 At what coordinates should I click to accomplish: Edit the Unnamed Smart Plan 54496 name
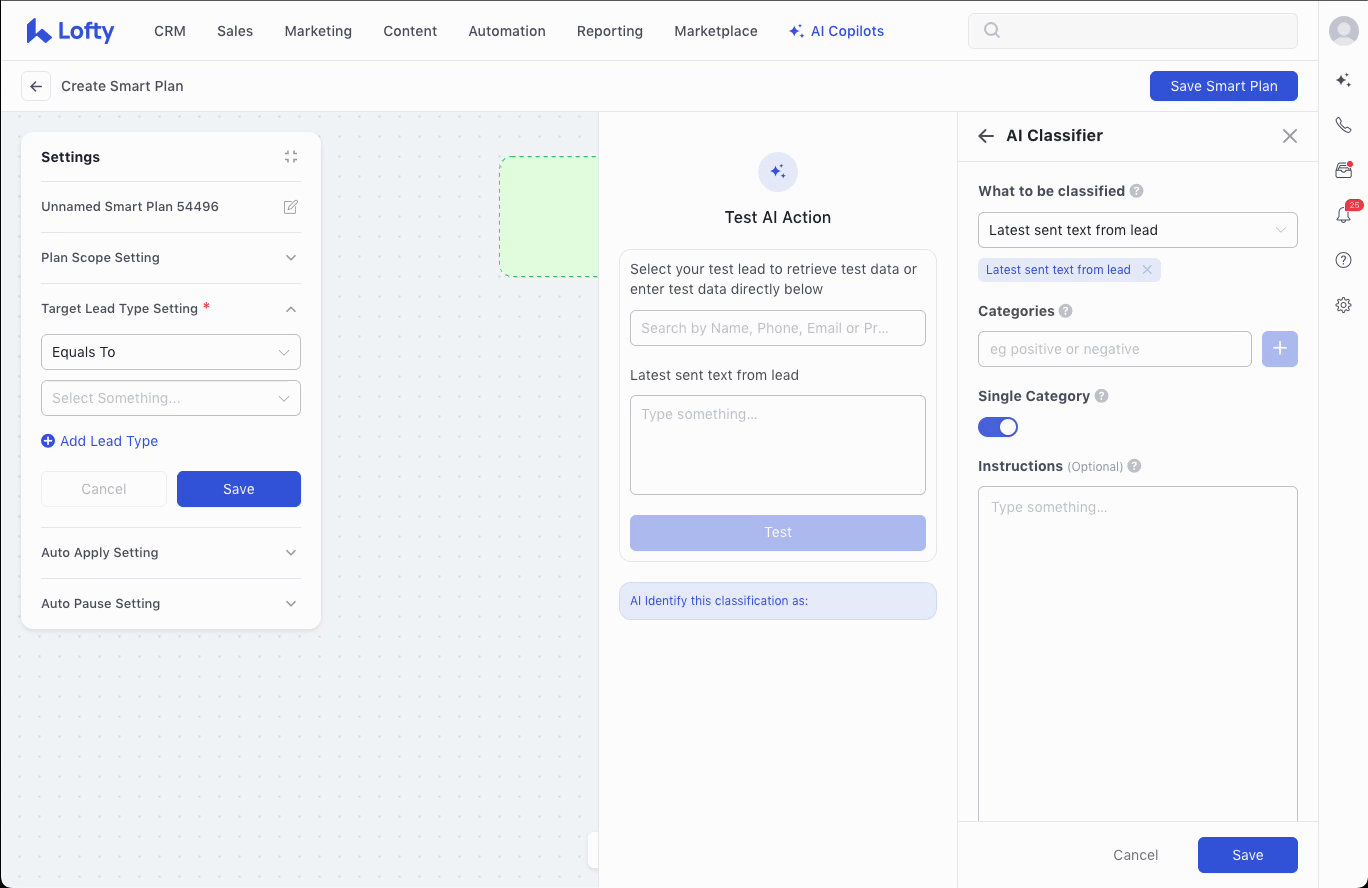tap(291, 207)
